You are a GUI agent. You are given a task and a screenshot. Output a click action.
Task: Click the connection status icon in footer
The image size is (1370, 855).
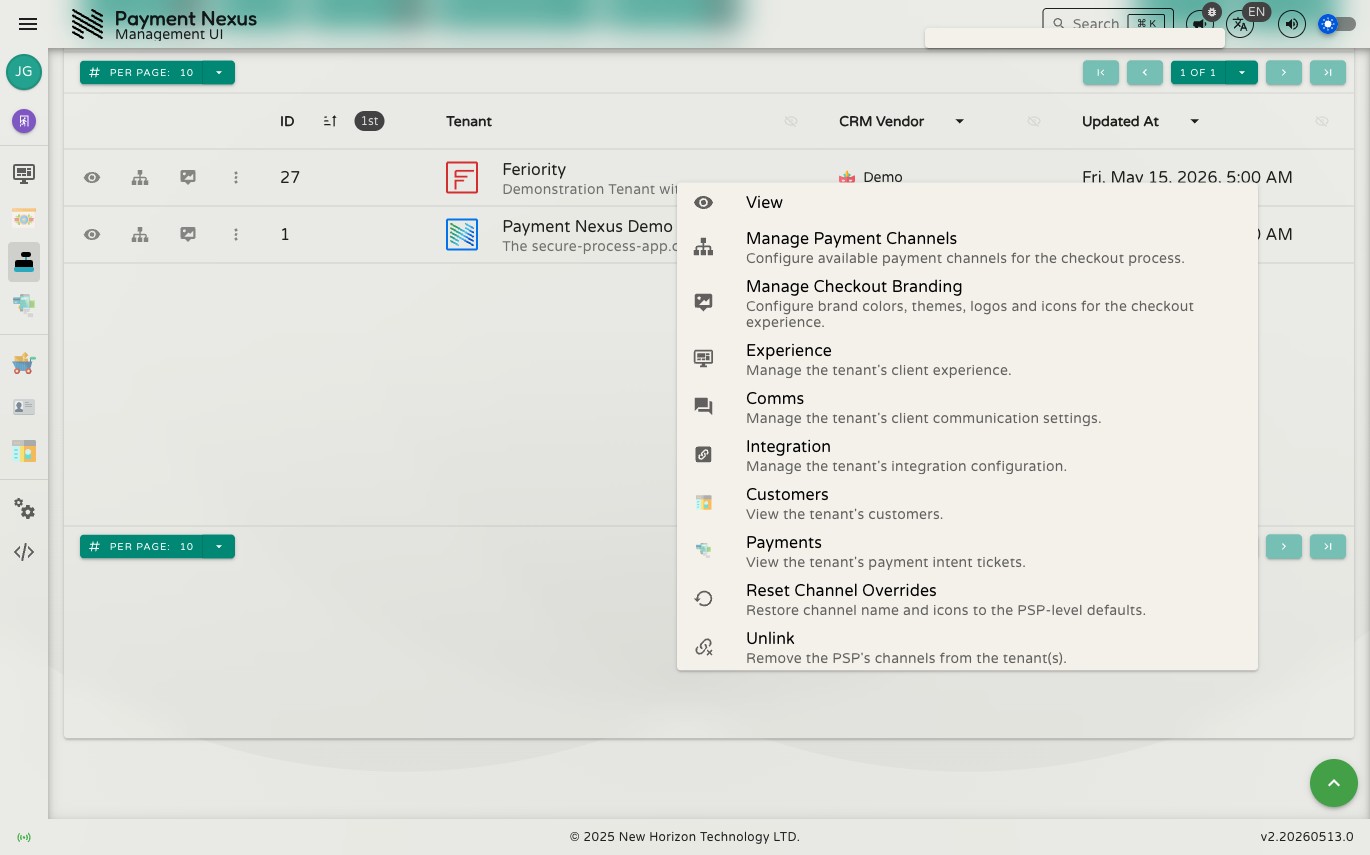pos(24,837)
